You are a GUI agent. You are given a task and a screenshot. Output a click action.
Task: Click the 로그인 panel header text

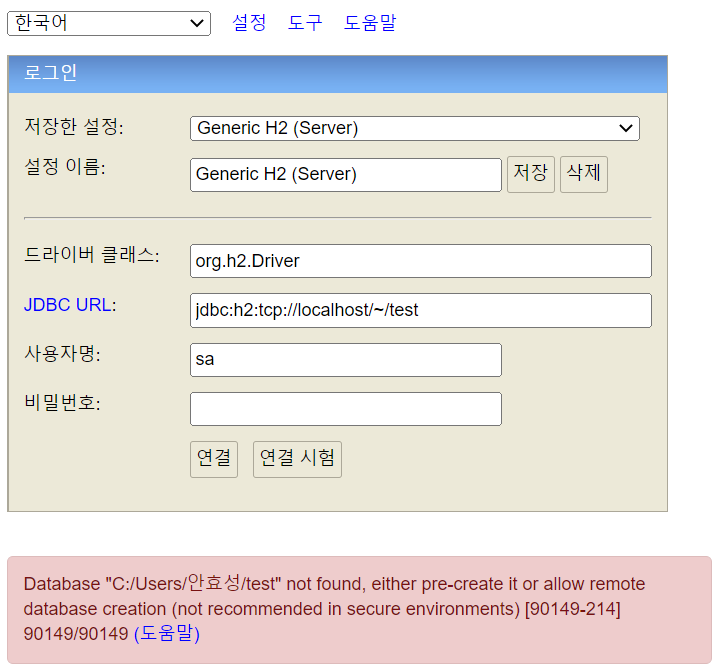[x=50, y=73]
